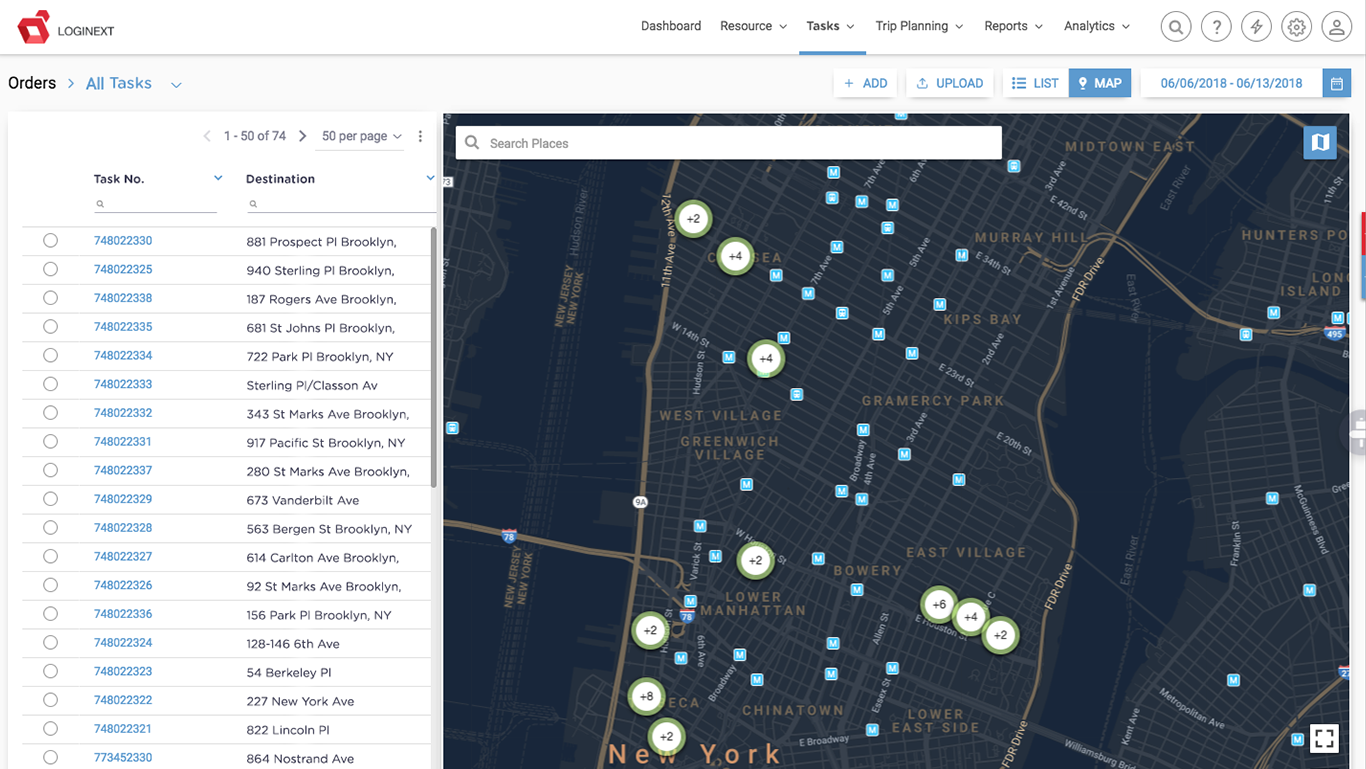Open the Dashboard menu item
This screenshot has width=1366, height=769.
tap(670, 26)
